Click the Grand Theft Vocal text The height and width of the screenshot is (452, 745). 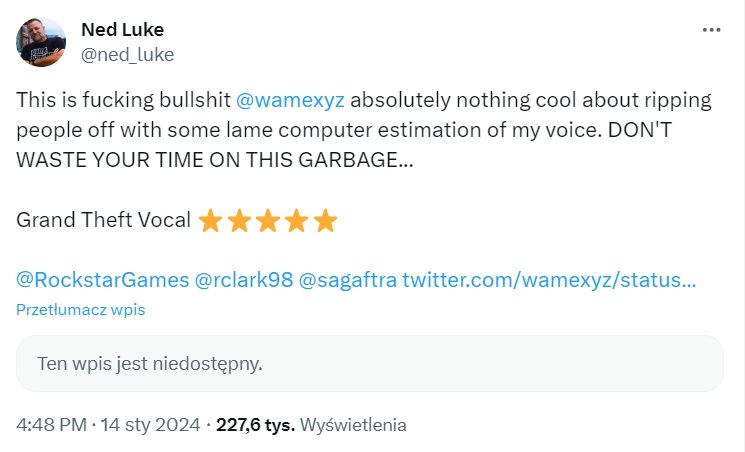tap(103, 220)
